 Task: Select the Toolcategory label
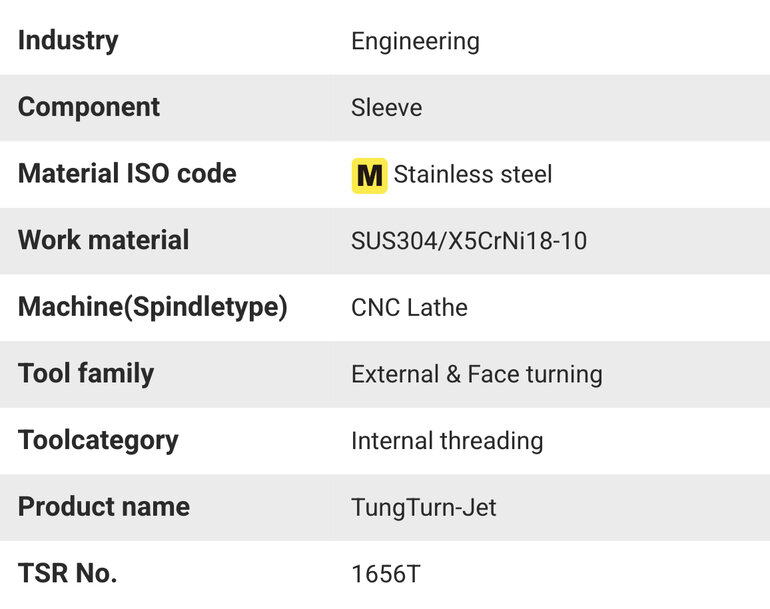click(98, 441)
